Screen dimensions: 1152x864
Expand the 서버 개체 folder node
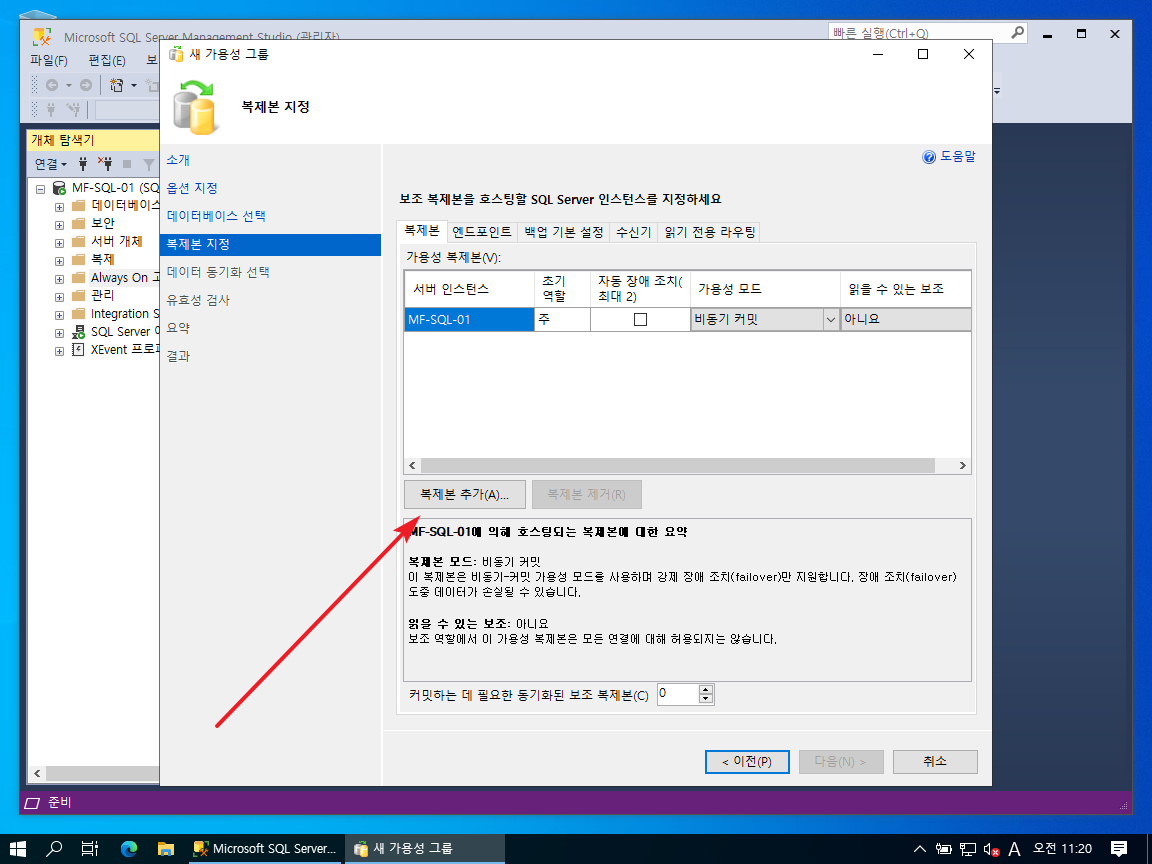(60, 242)
